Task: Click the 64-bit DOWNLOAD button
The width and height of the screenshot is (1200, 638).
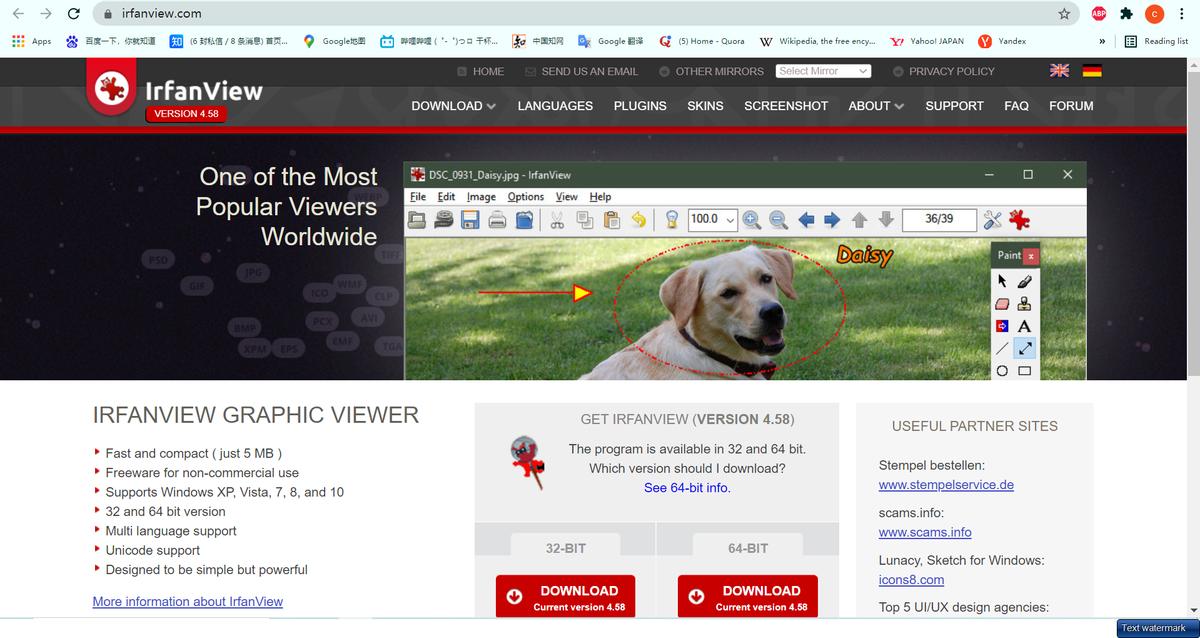Action: [x=747, y=597]
